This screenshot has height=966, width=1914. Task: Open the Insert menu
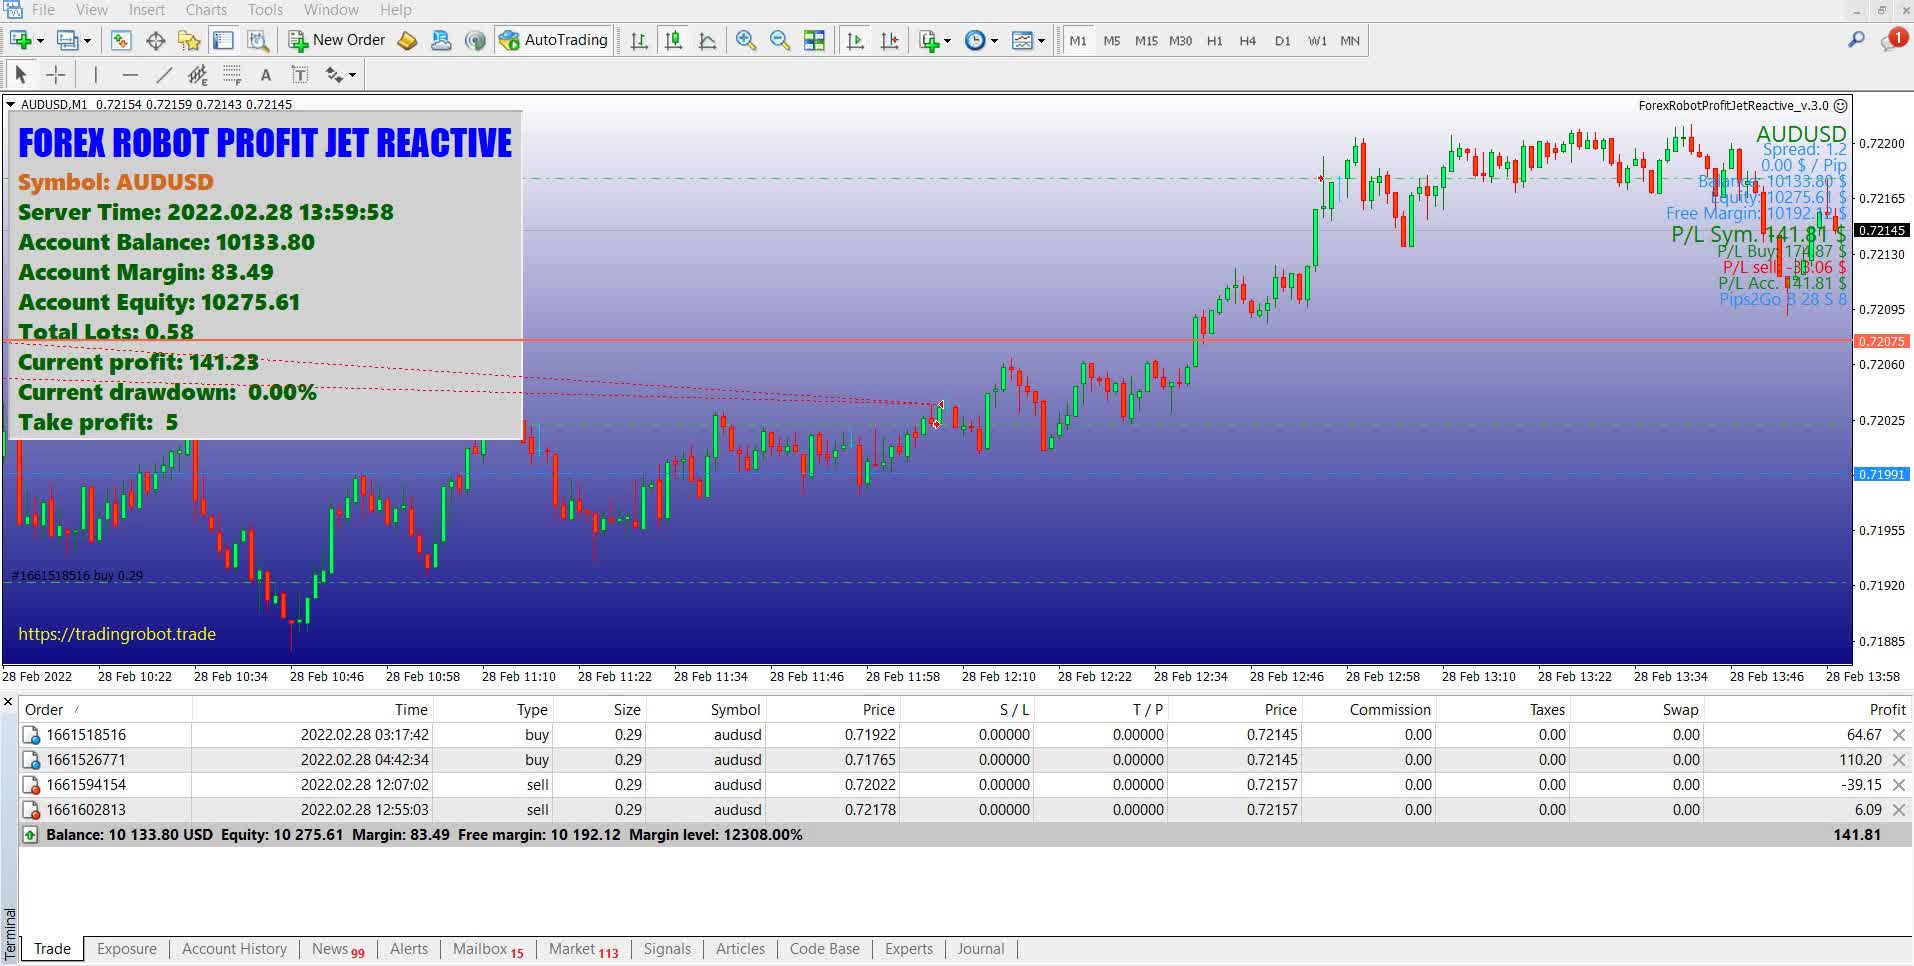[147, 10]
